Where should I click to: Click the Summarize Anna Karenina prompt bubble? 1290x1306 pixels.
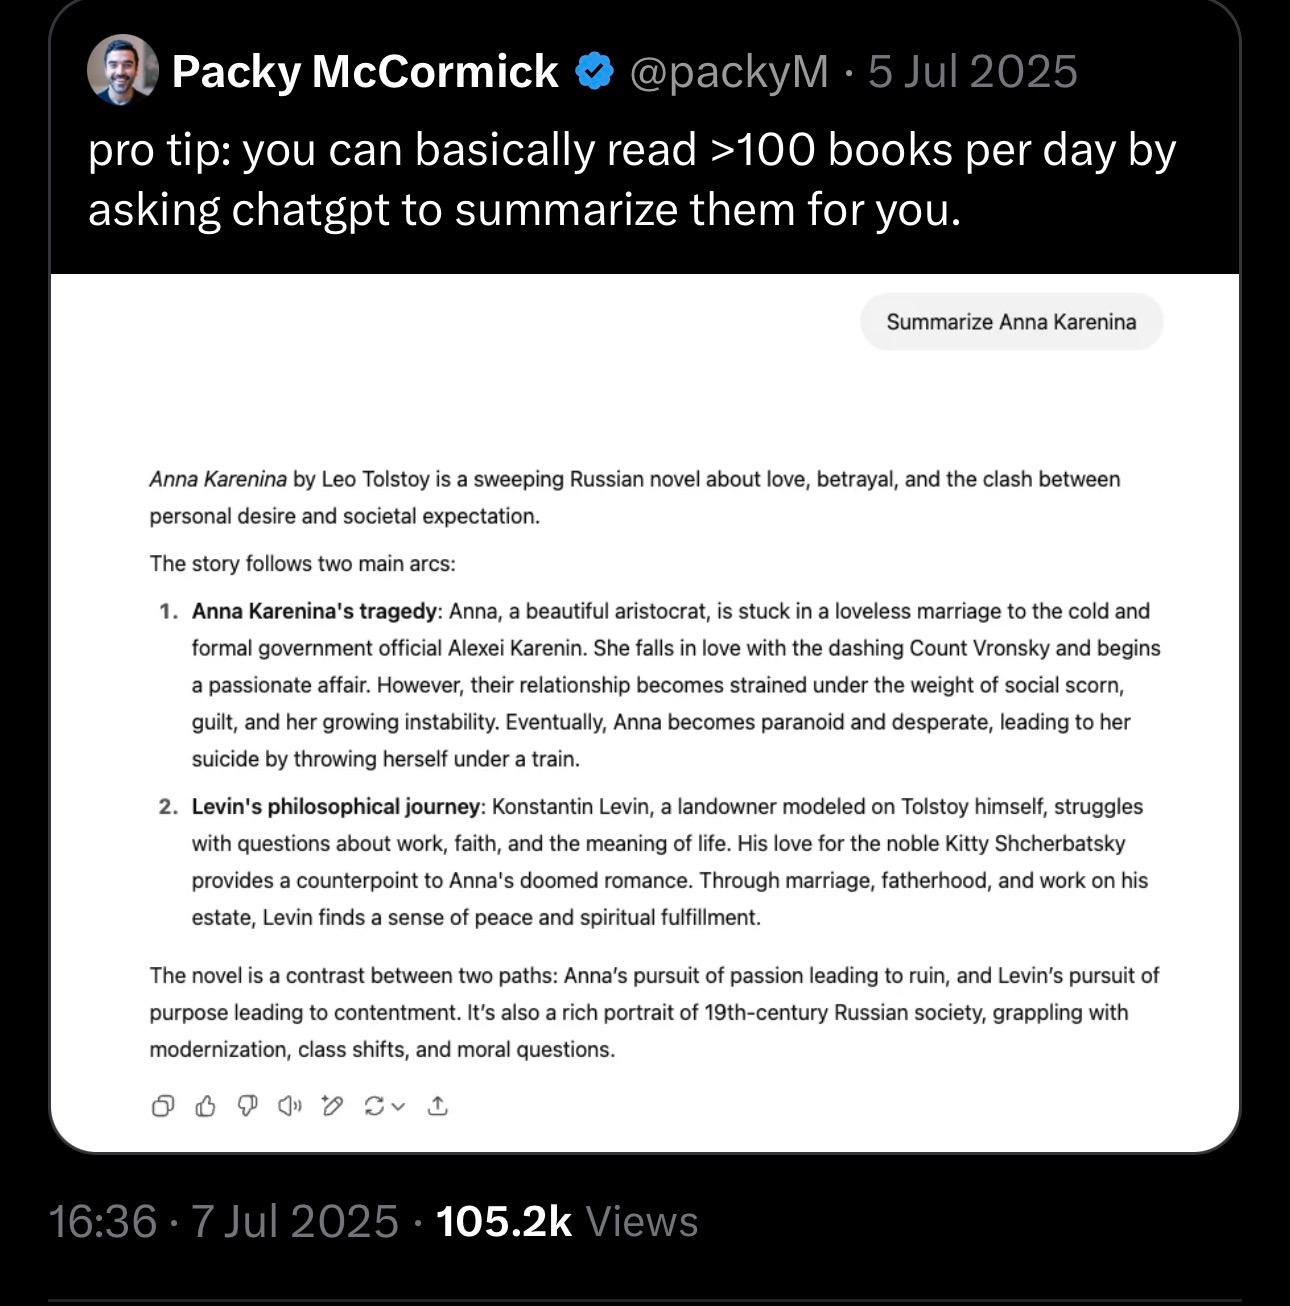point(1011,322)
